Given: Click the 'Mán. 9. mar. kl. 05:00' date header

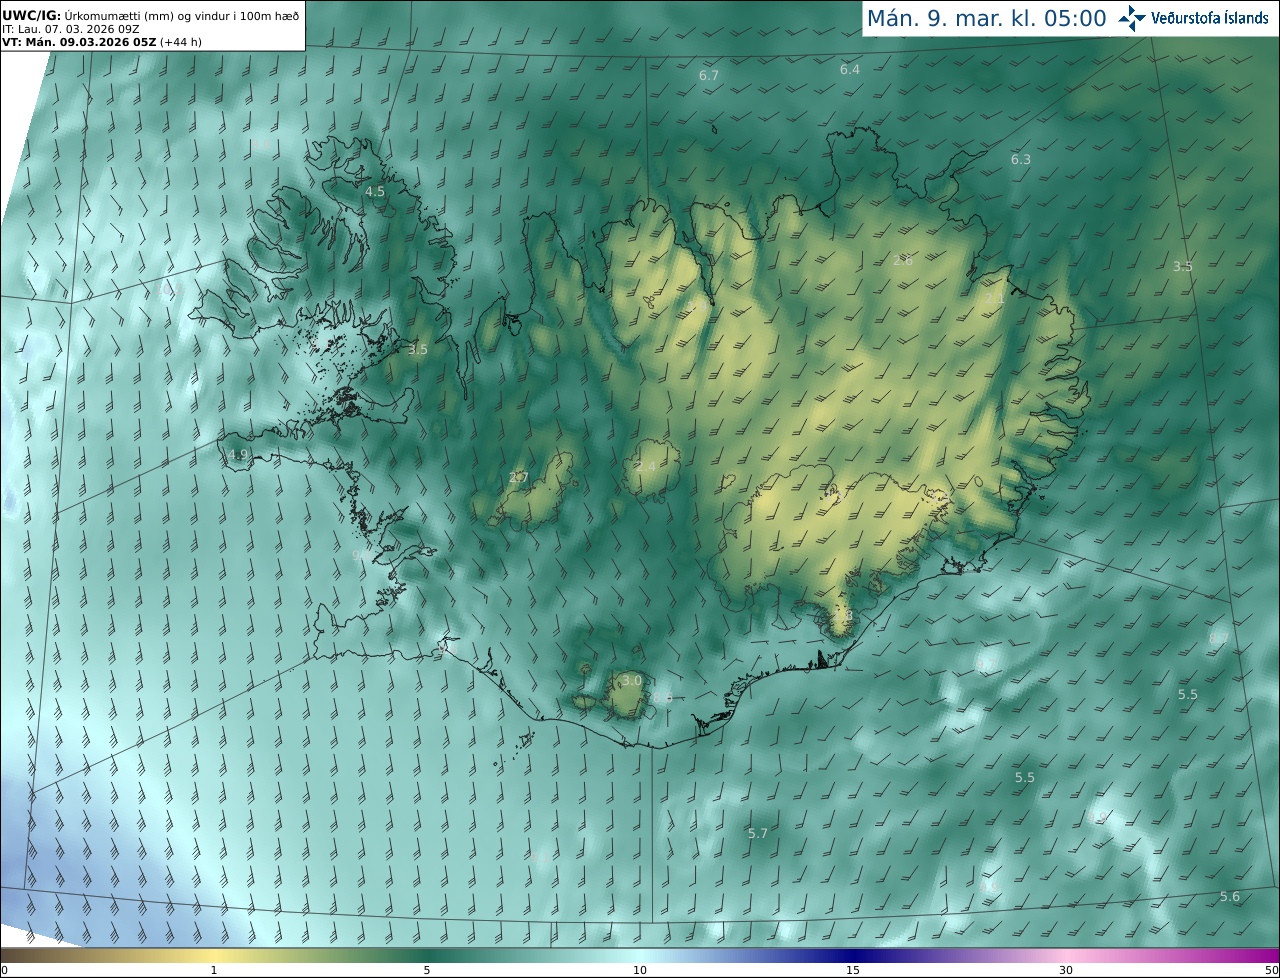Looking at the screenshot, I should (x=986, y=18).
